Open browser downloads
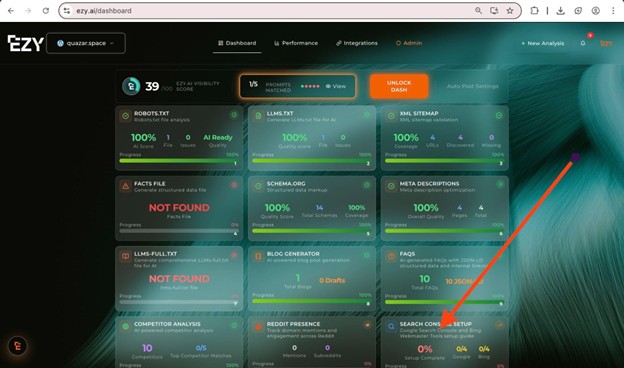The image size is (624, 368). (560, 11)
